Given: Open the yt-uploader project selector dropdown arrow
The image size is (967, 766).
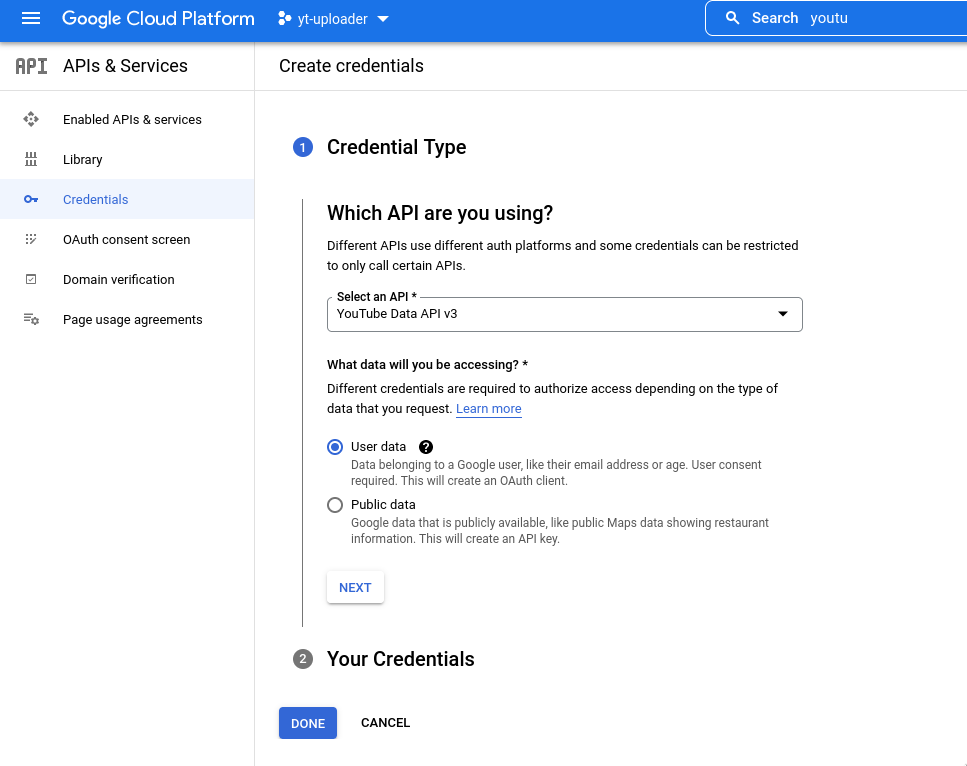Looking at the screenshot, I should tap(383, 19).
